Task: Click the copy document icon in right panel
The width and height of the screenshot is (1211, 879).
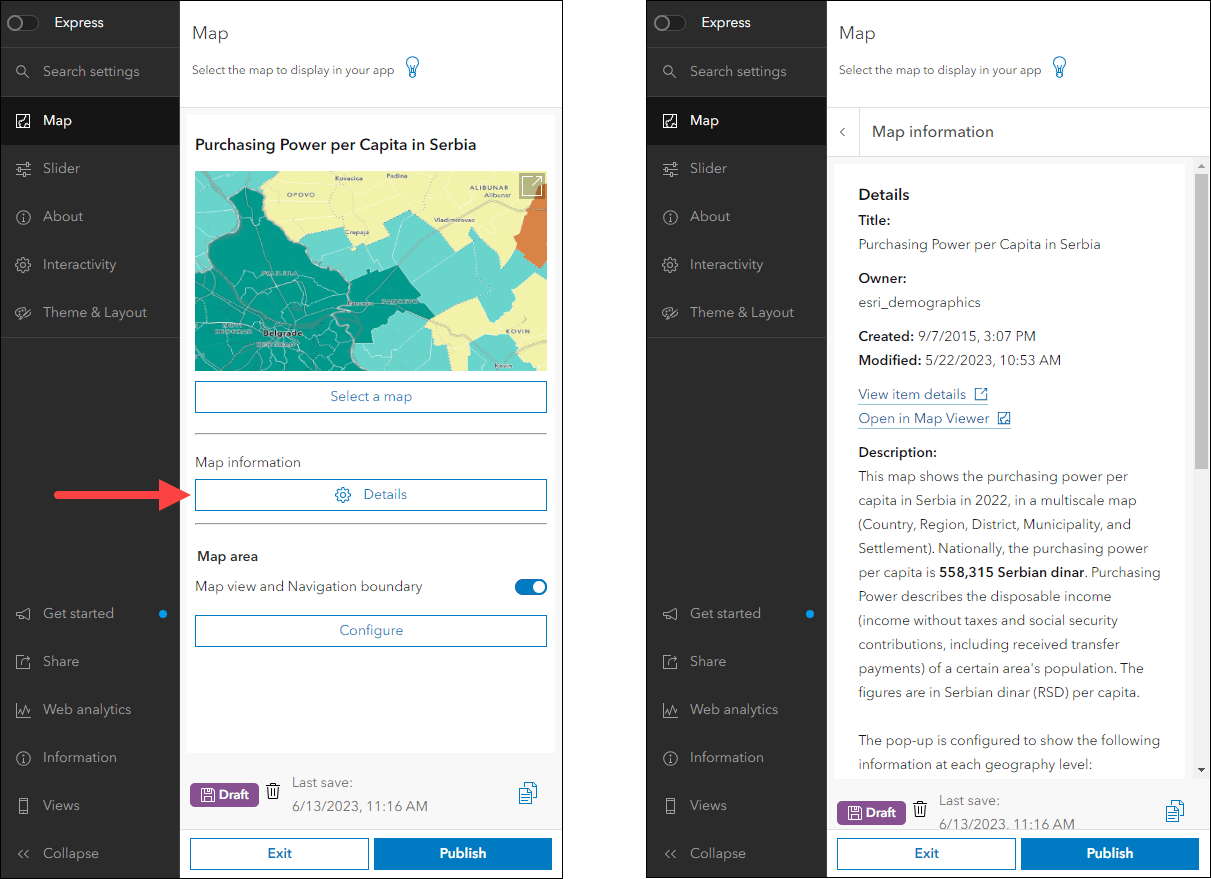Action: pyautogui.click(x=1175, y=811)
